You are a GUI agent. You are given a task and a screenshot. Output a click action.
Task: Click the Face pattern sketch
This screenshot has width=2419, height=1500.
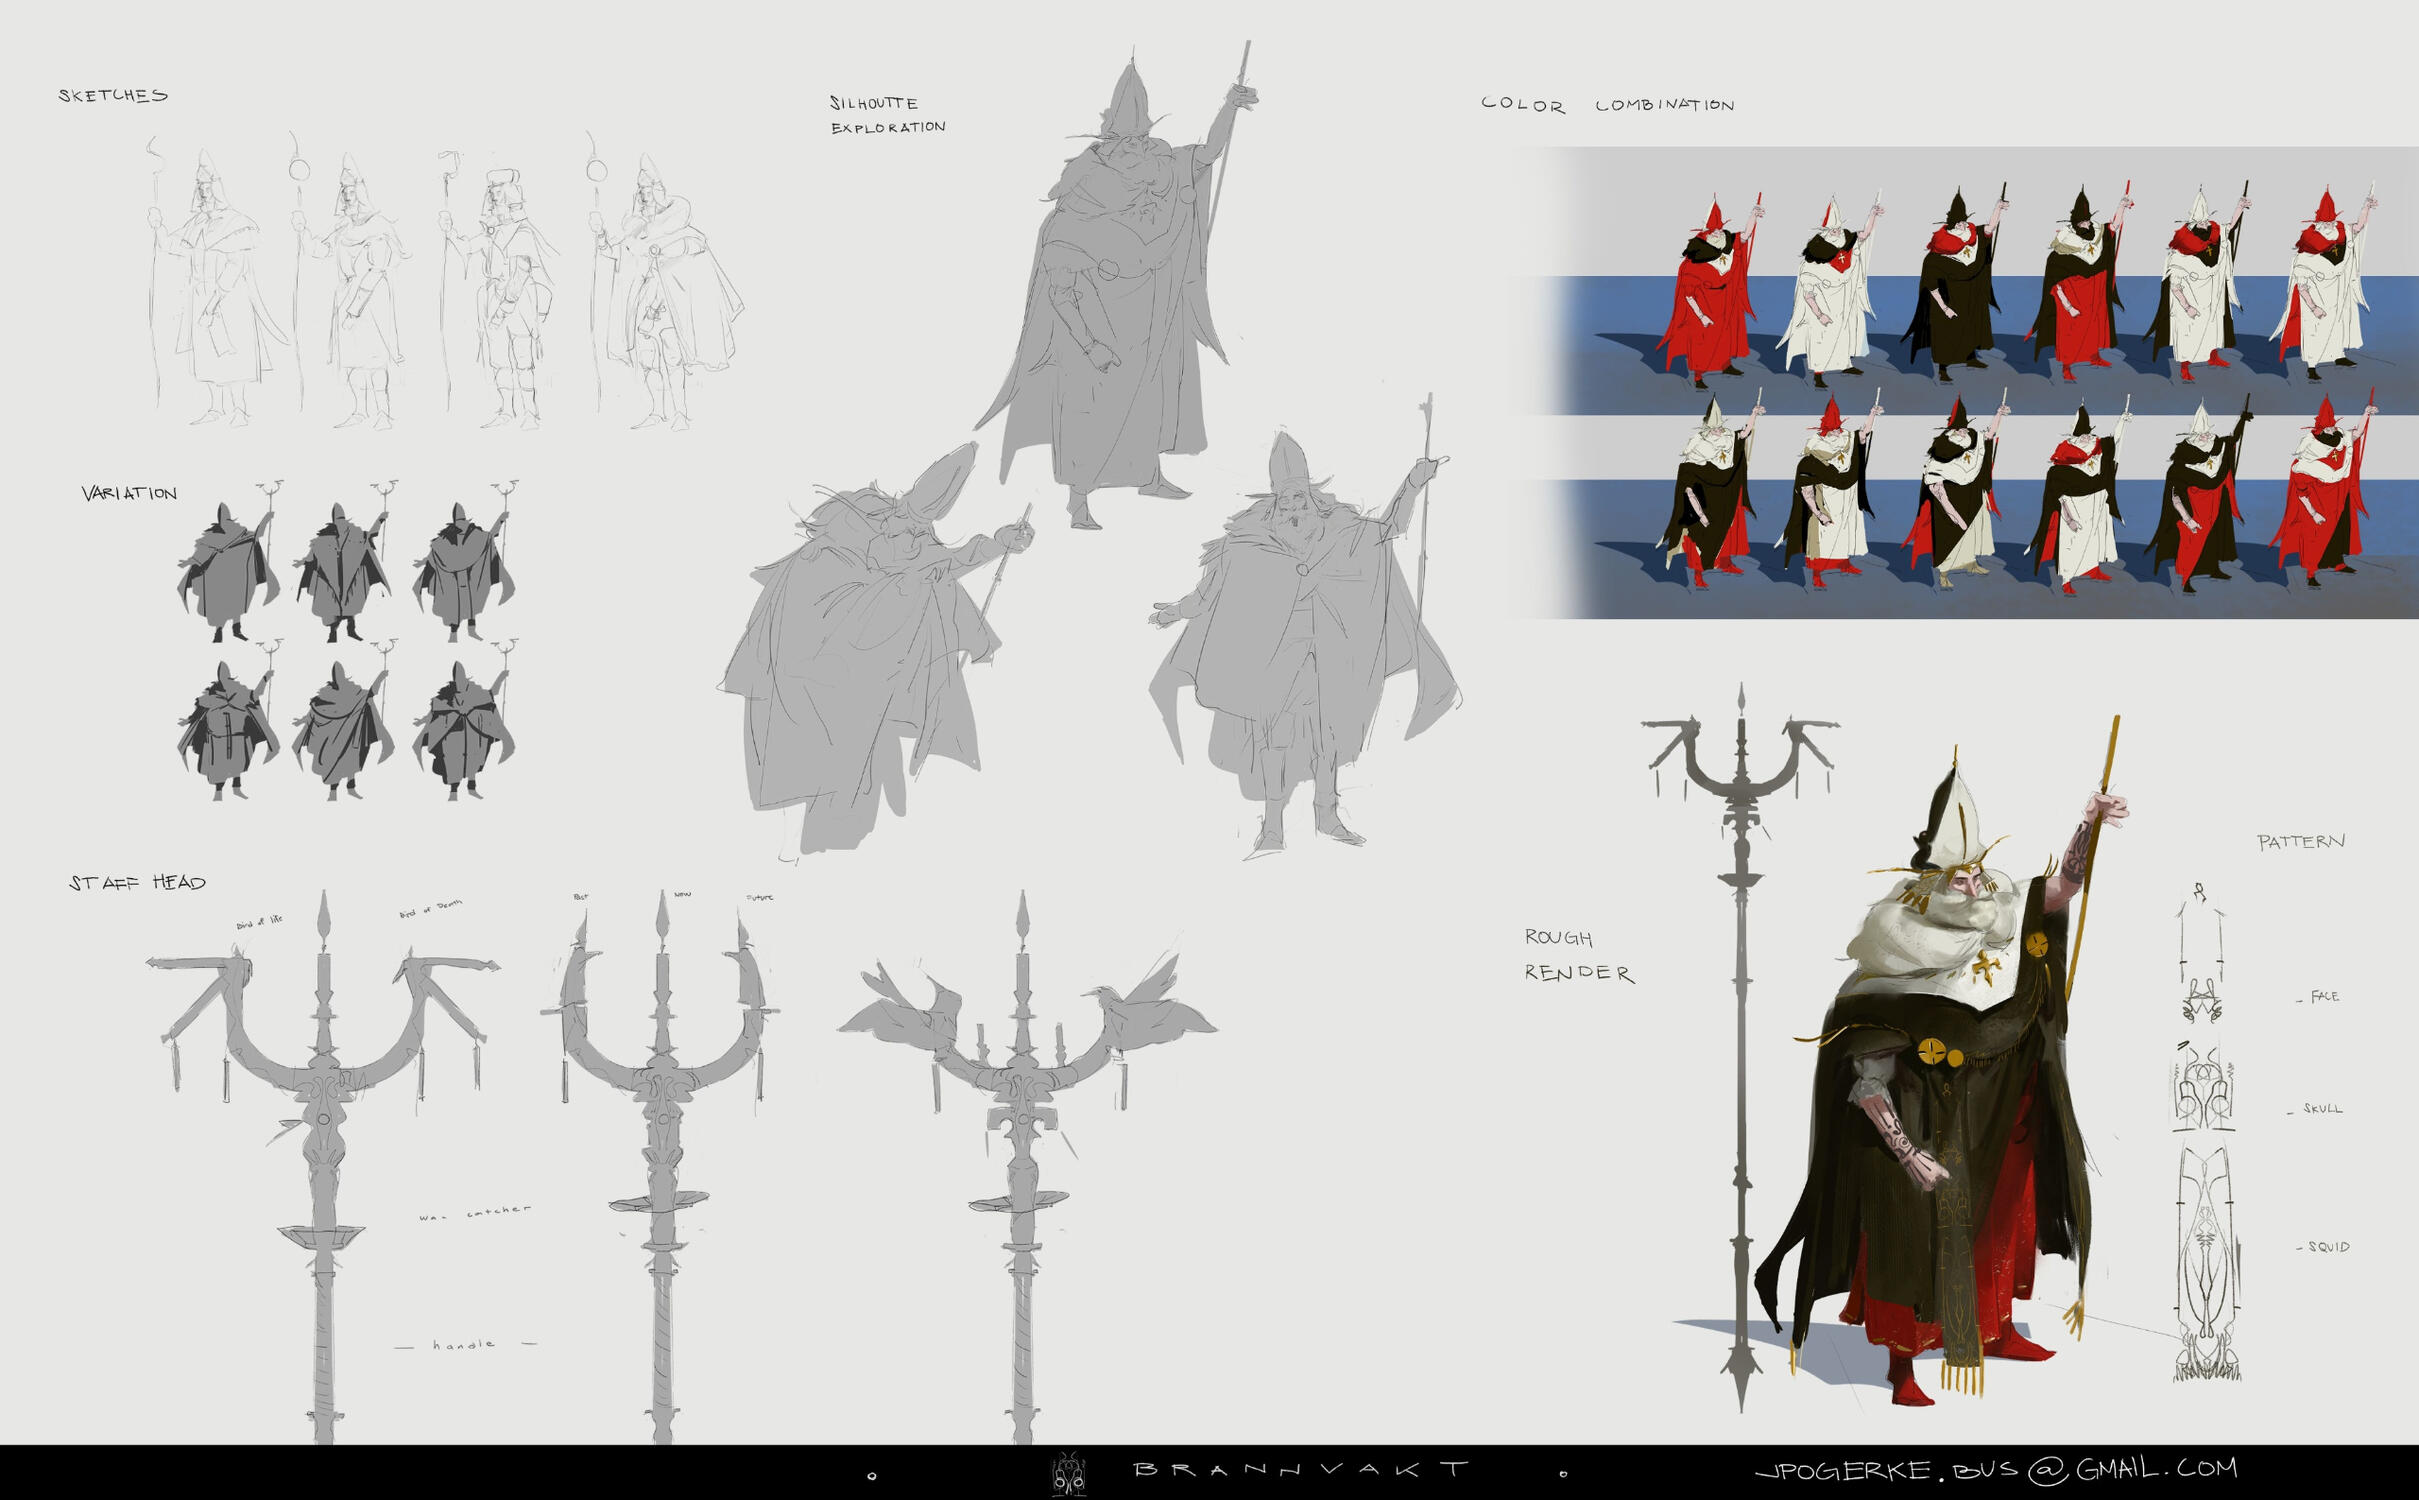click(2202, 999)
